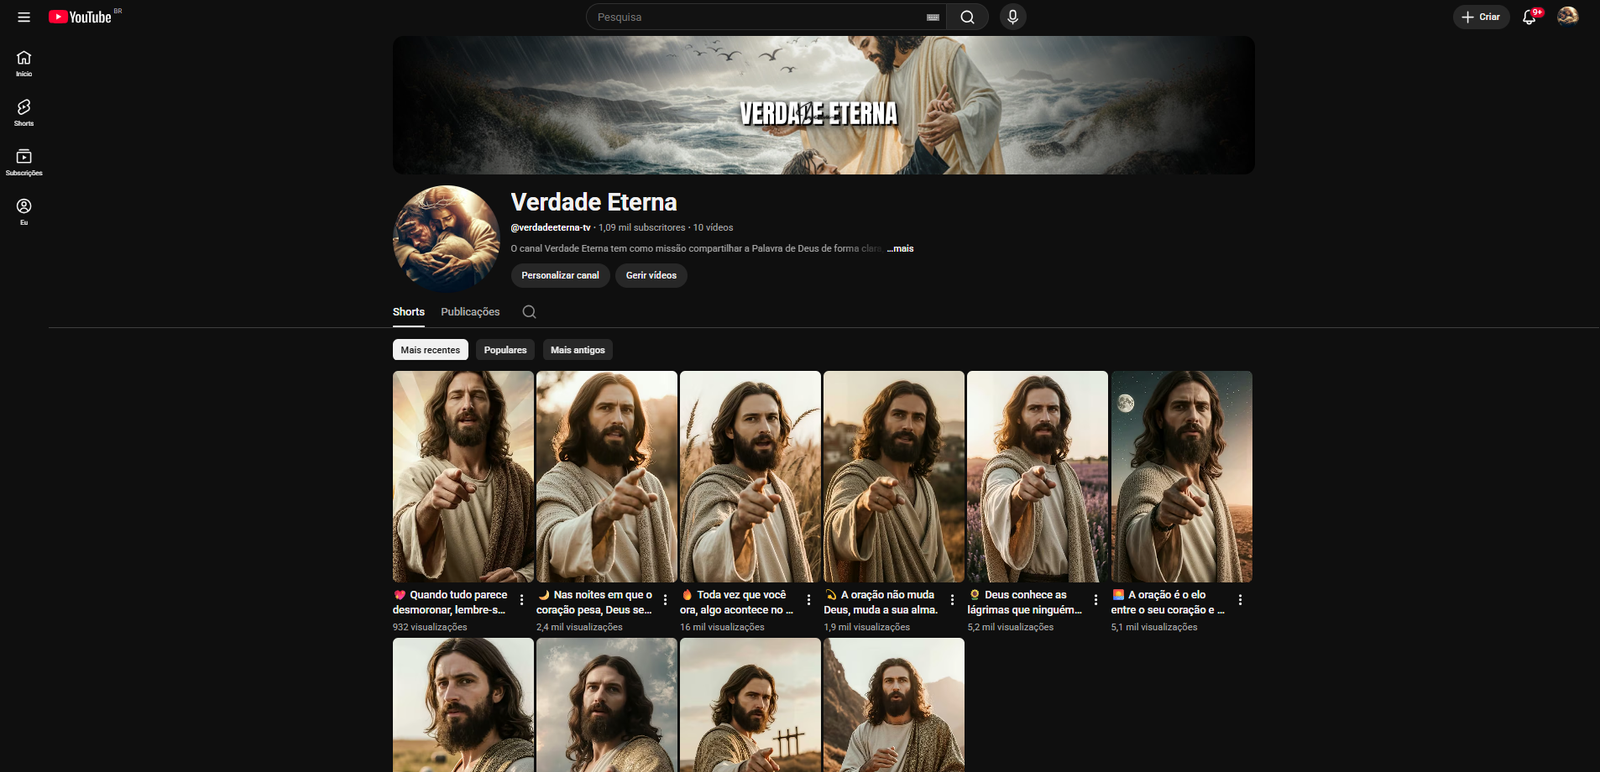
Task: Open the on-screen keyboard in search box
Action: pos(933,17)
